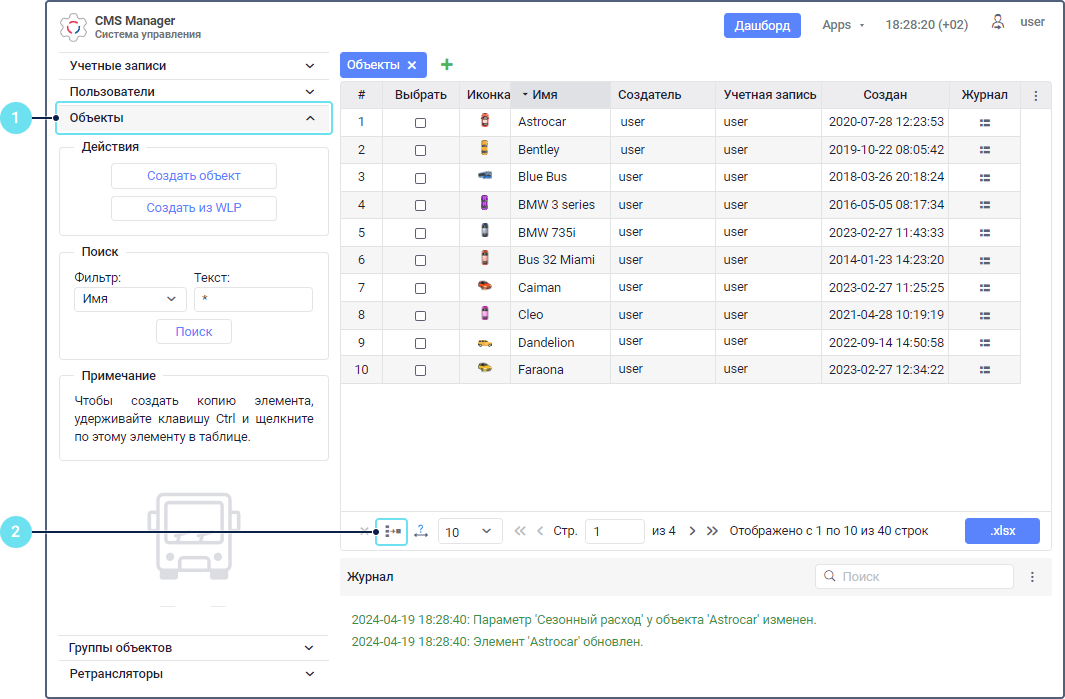The height and width of the screenshot is (699, 1065).
Task: Open the rows-per-page dropdown showing 10
Action: click(x=470, y=532)
